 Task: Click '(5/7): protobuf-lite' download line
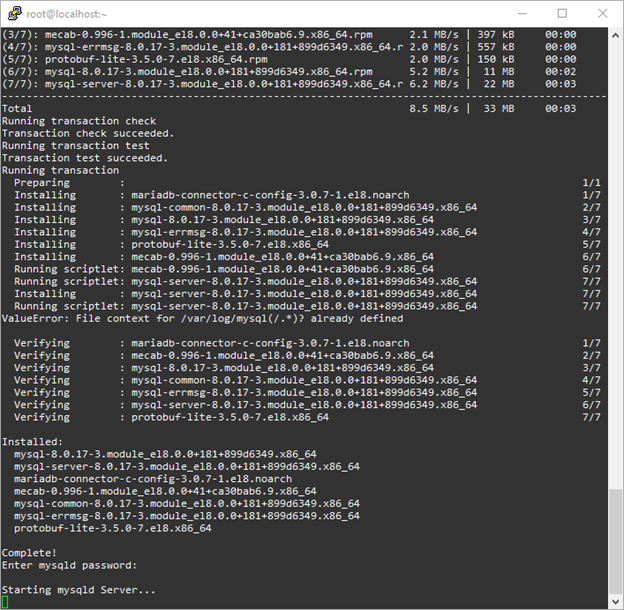(x=289, y=59)
